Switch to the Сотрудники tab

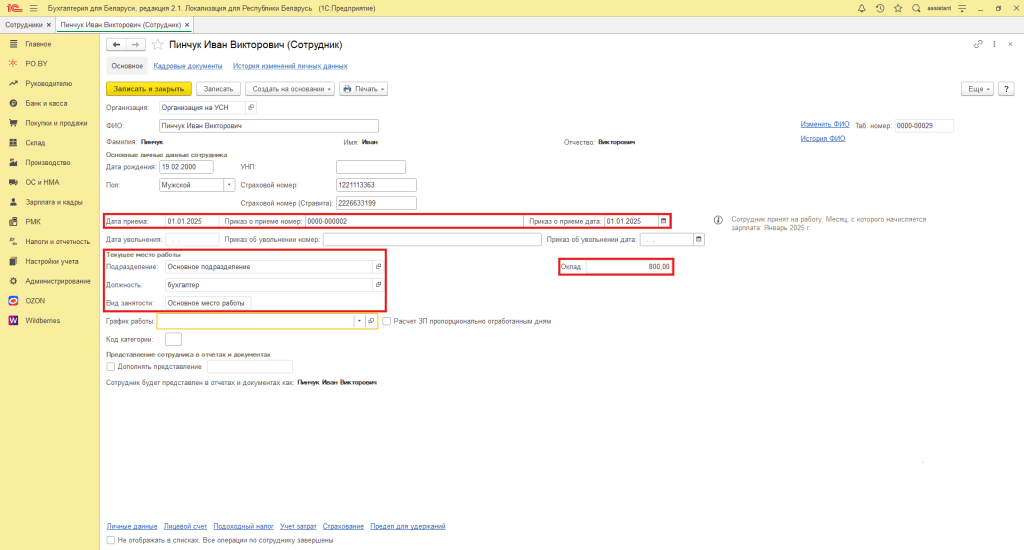24,25
